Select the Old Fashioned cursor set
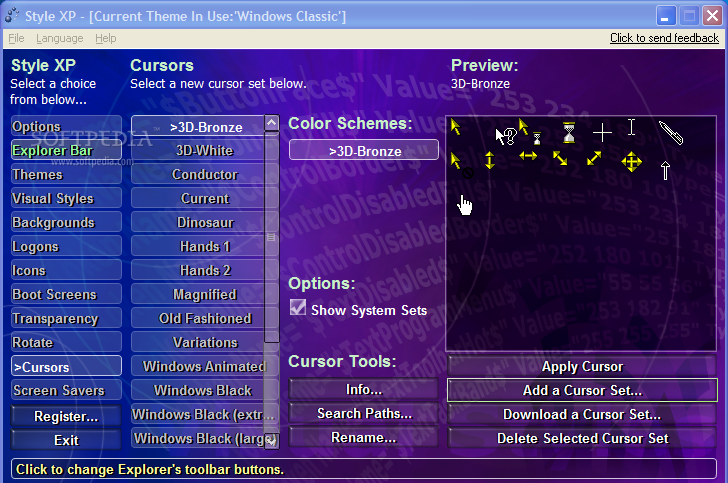The width and height of the screenshot is (728, 483). pos(198,319)
